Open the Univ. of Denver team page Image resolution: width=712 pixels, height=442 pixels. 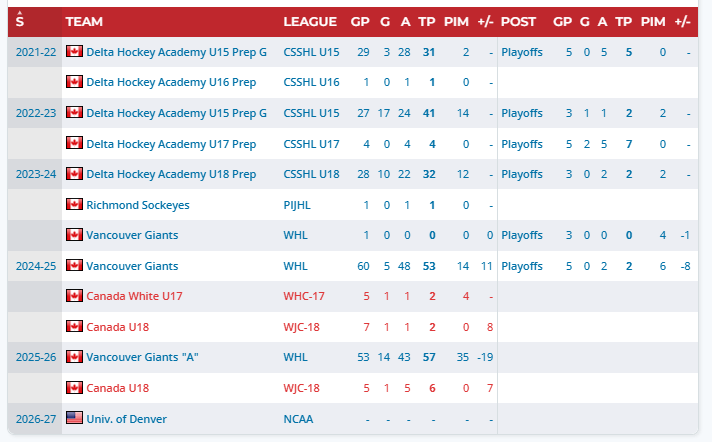[x=126, y=419]
